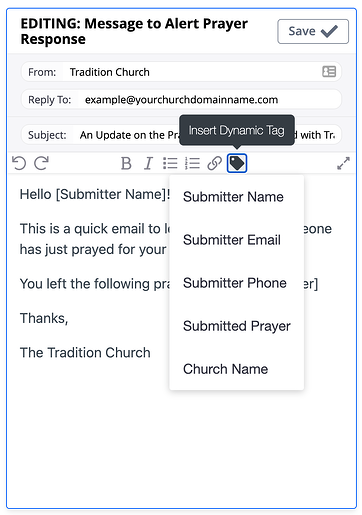Insert a numbered list

192,163
